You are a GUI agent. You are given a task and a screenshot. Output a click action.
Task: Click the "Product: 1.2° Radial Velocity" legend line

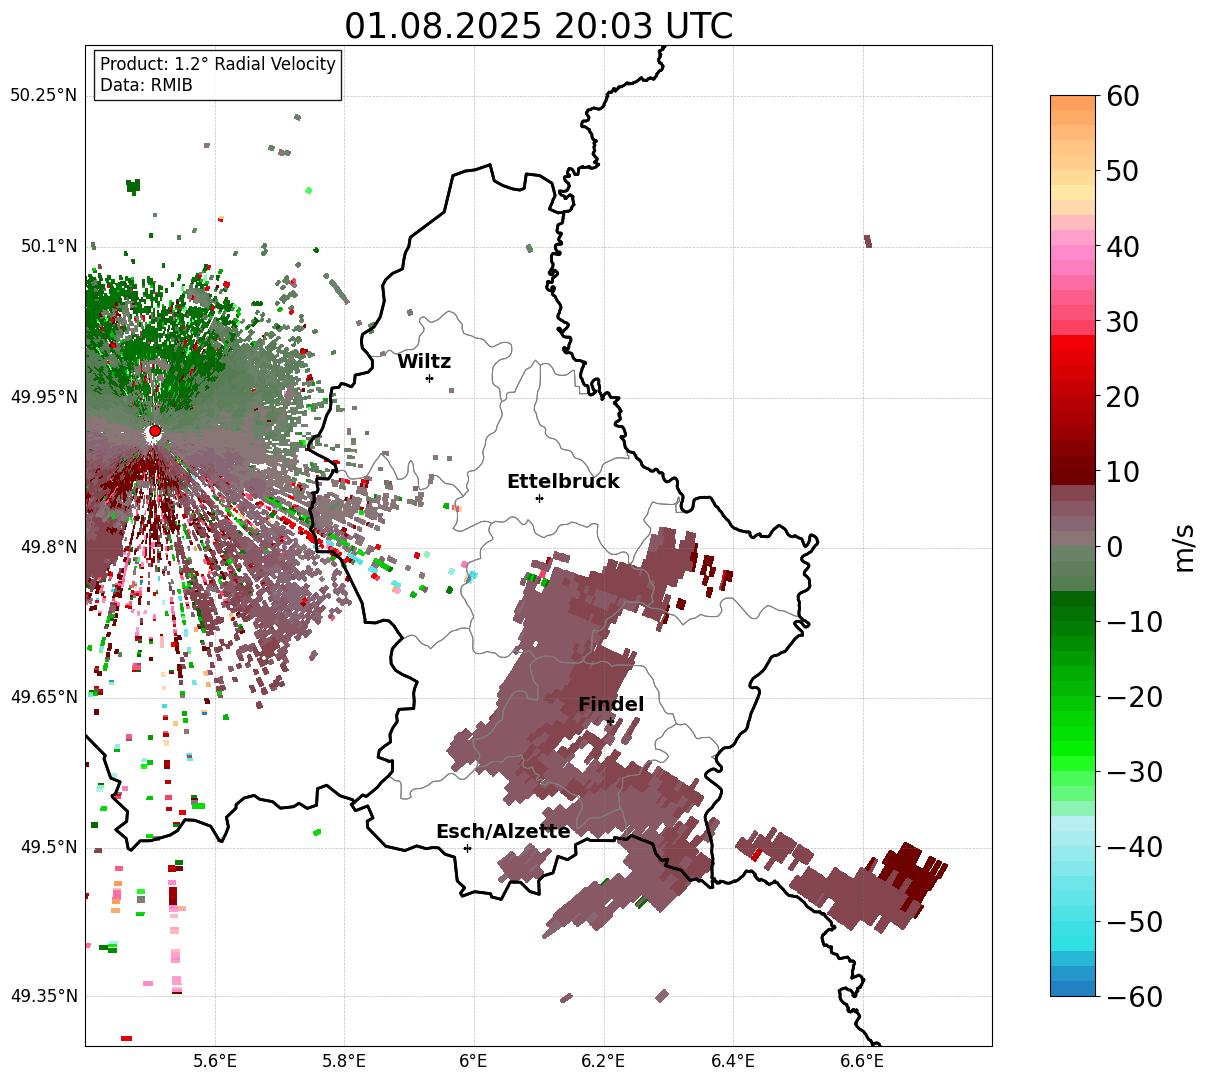[218, 64]
